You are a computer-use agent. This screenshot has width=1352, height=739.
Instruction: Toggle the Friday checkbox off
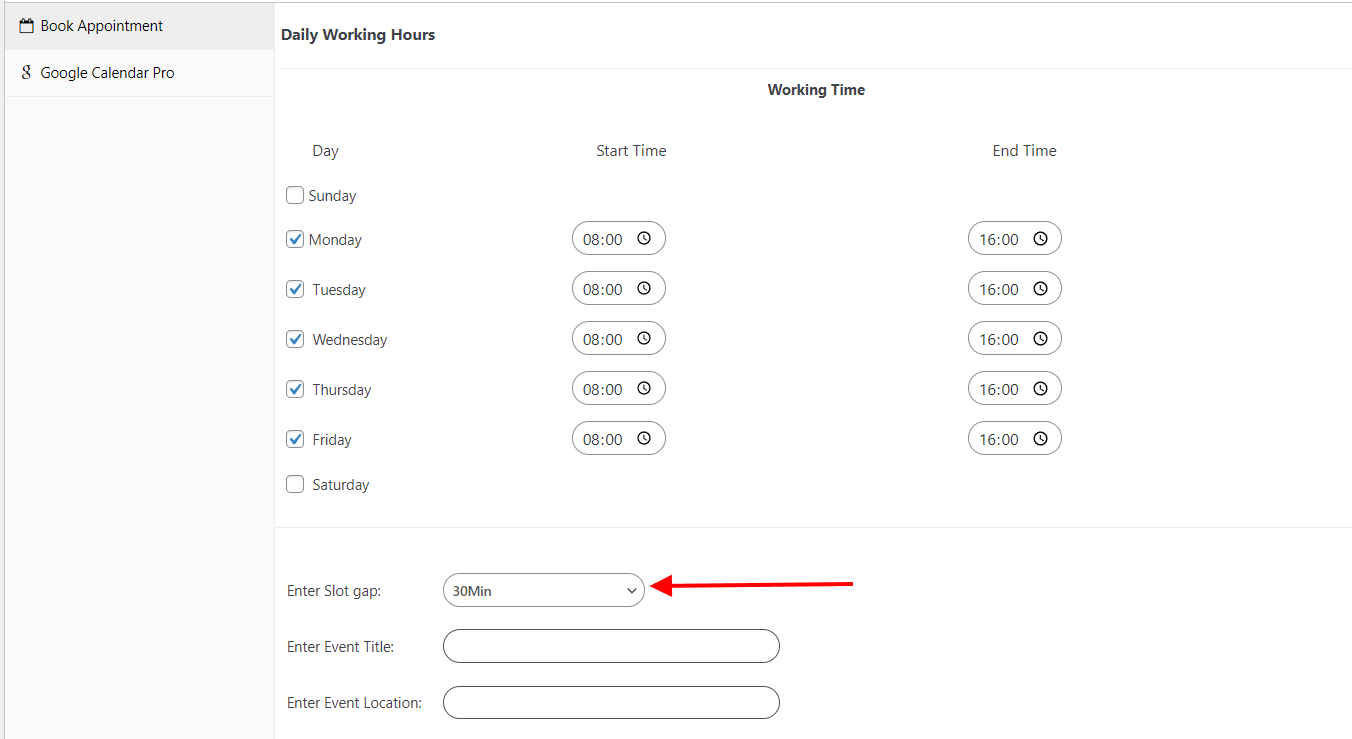pyautogui.click(x=295, y=439)
